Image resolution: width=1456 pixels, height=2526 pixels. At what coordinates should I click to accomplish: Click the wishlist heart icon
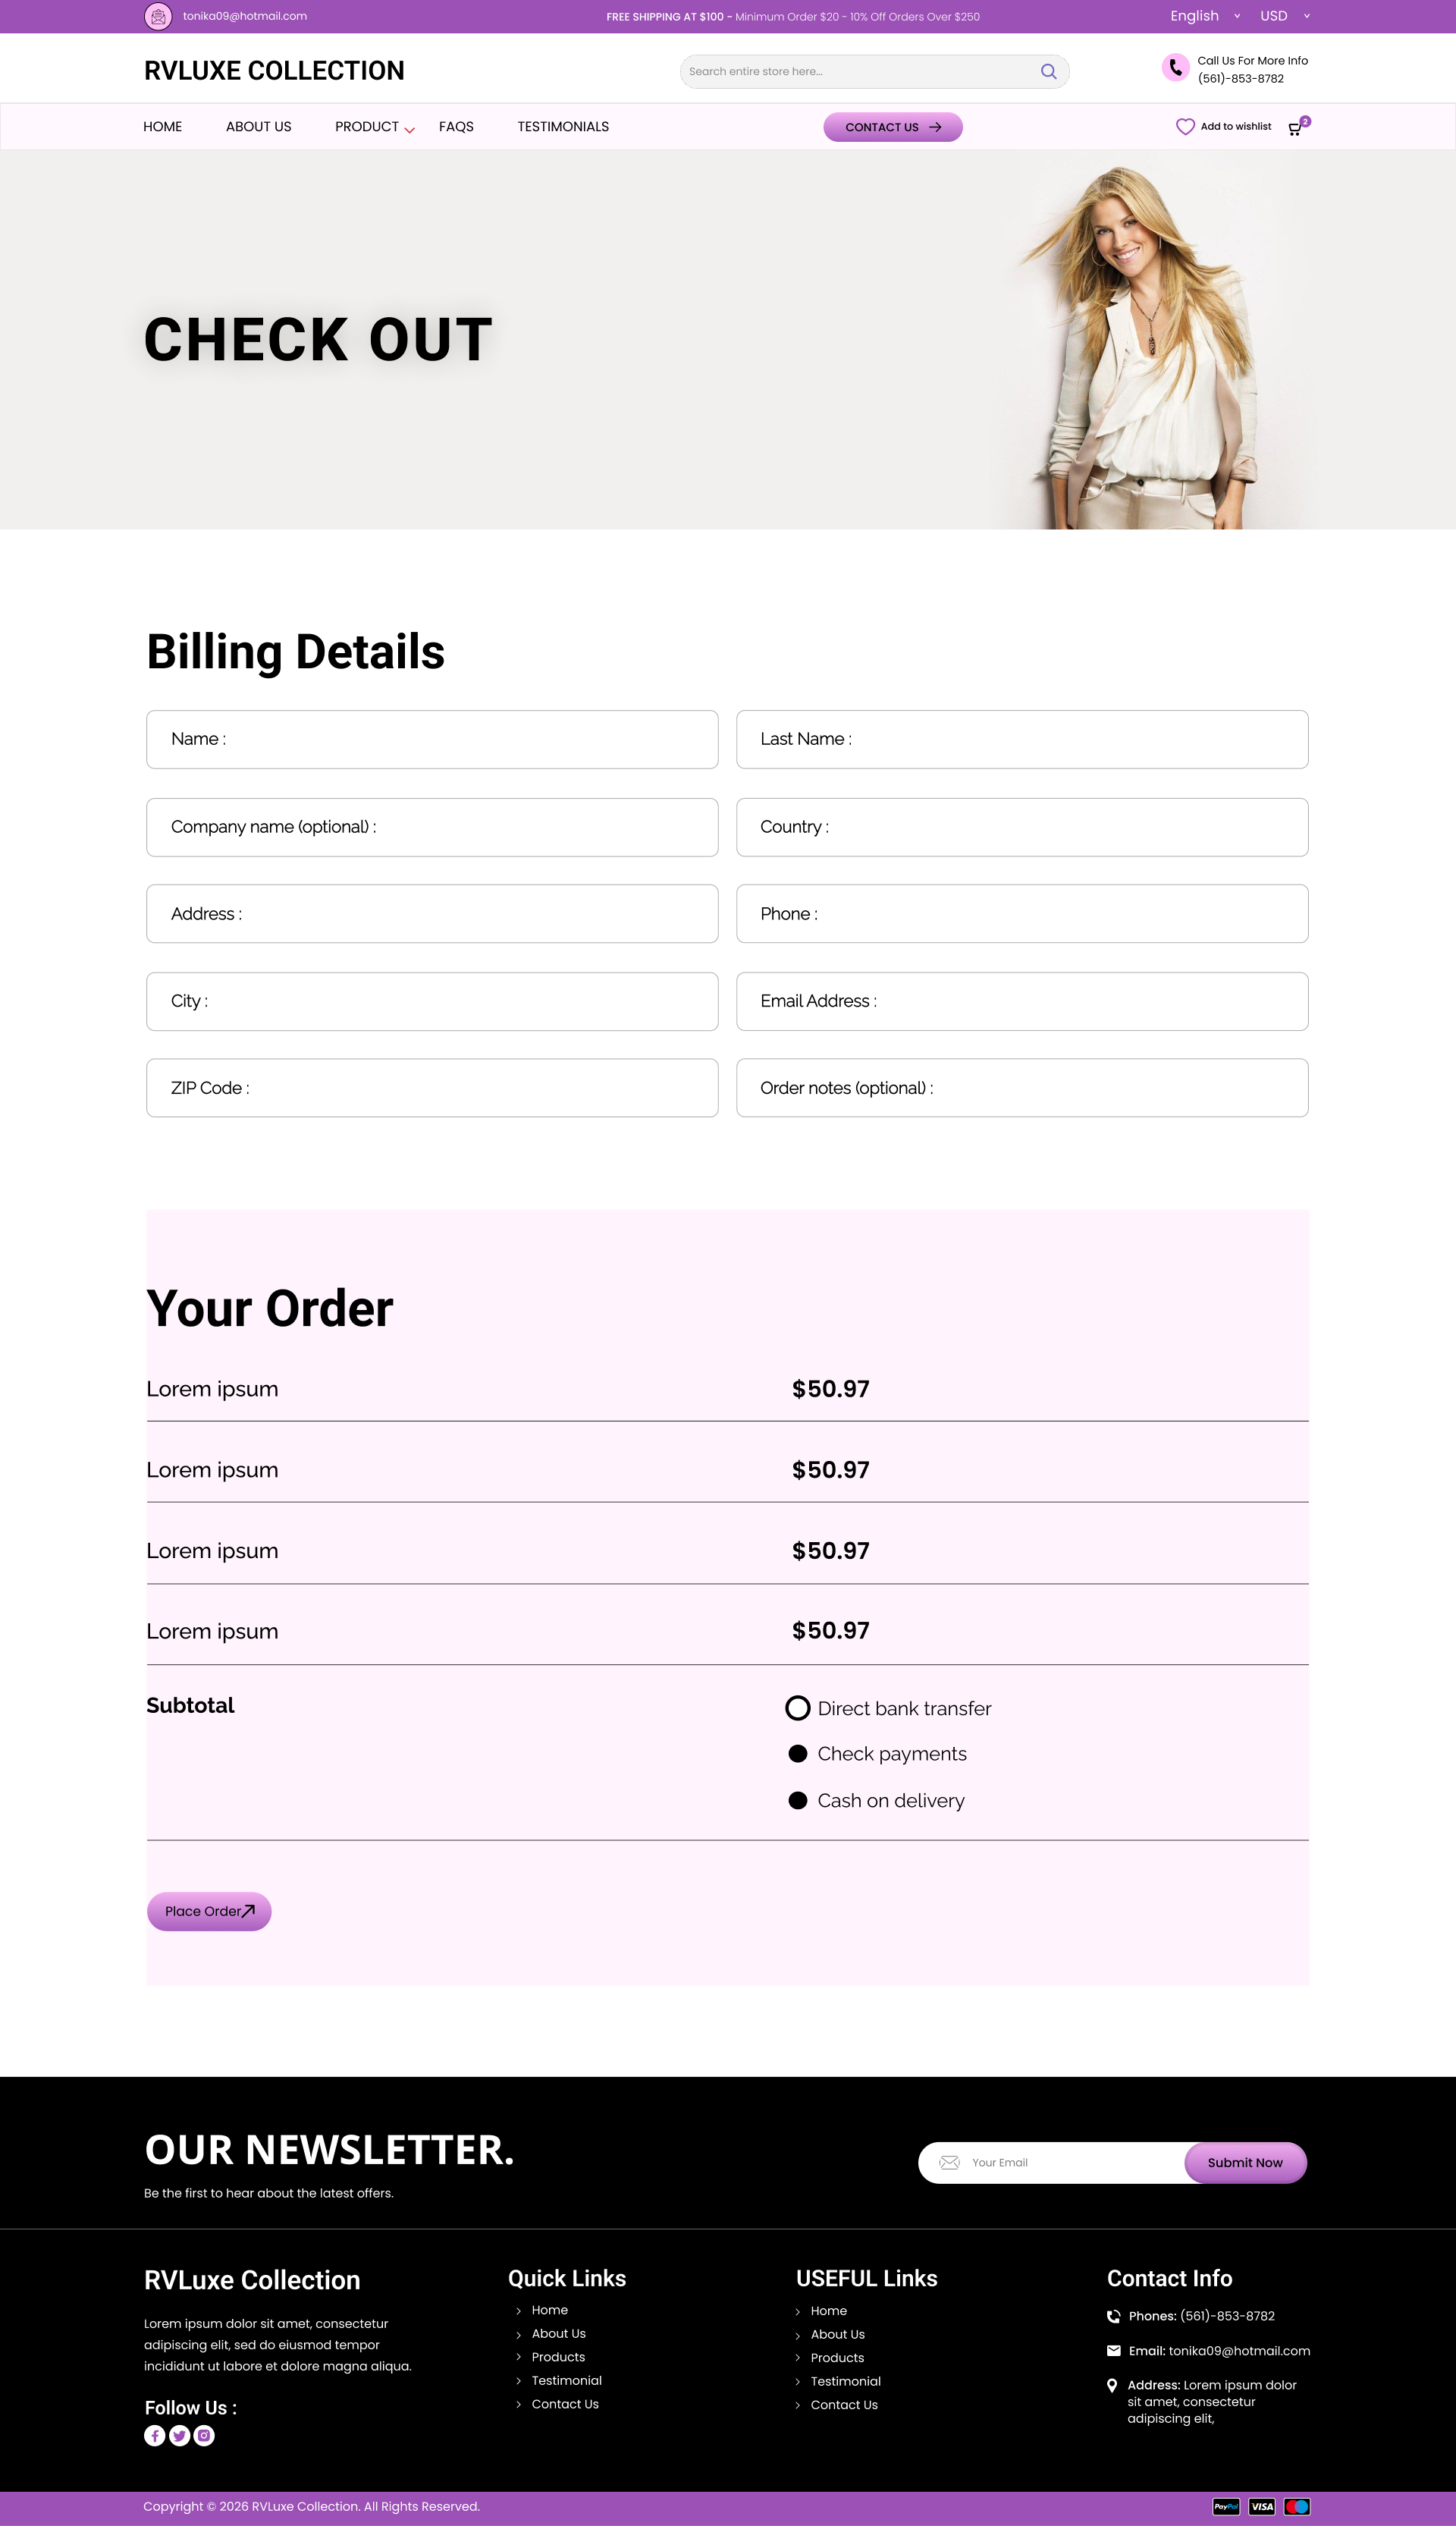tap(1185, 127)
